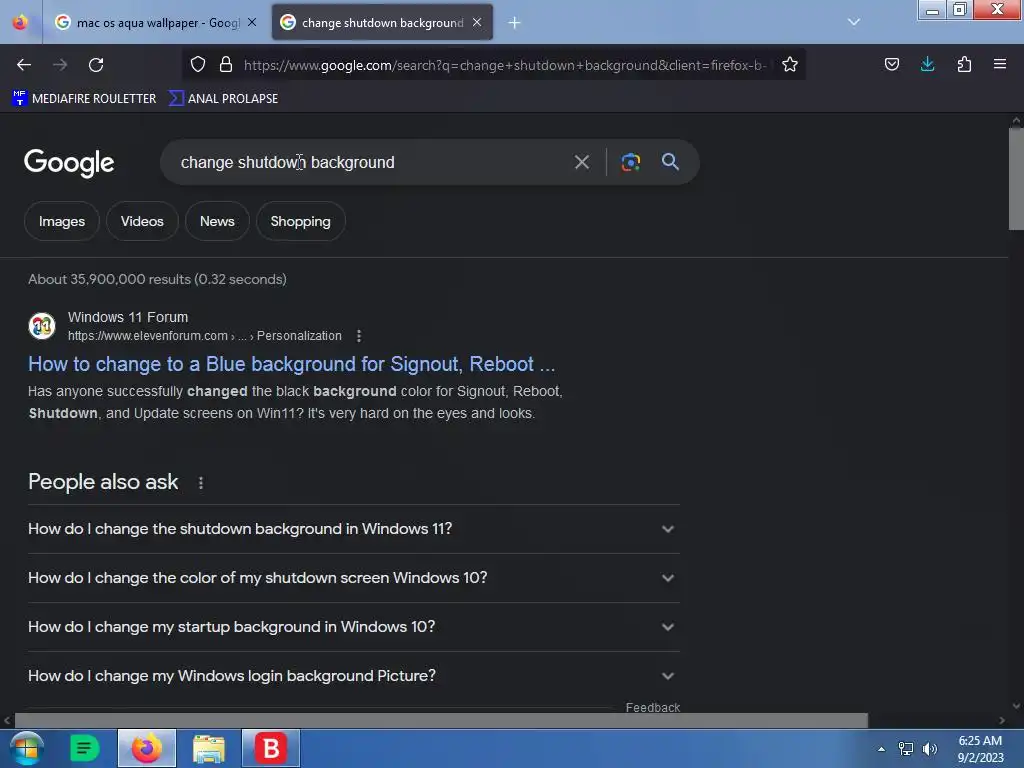Click the About 35,900,000 results text
The height and width of the screenshot is (768, 1024).
tap(157, 280)
